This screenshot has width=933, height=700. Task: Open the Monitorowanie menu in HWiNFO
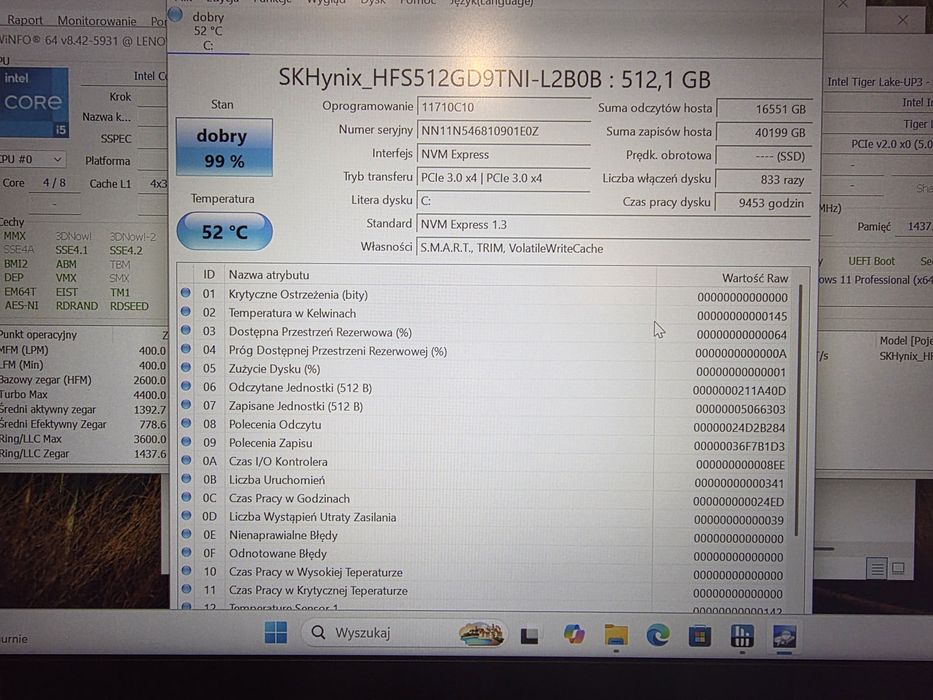pos(96,21)
